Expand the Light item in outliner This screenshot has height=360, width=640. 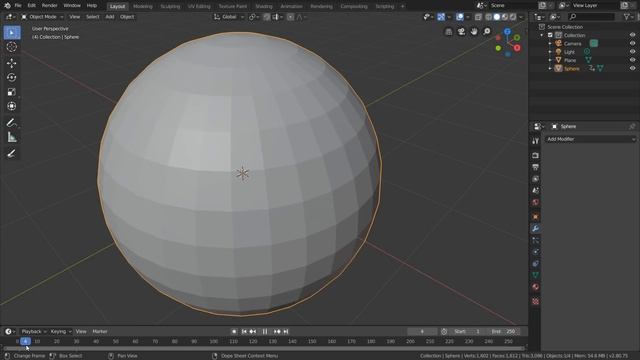click(550, 52)
